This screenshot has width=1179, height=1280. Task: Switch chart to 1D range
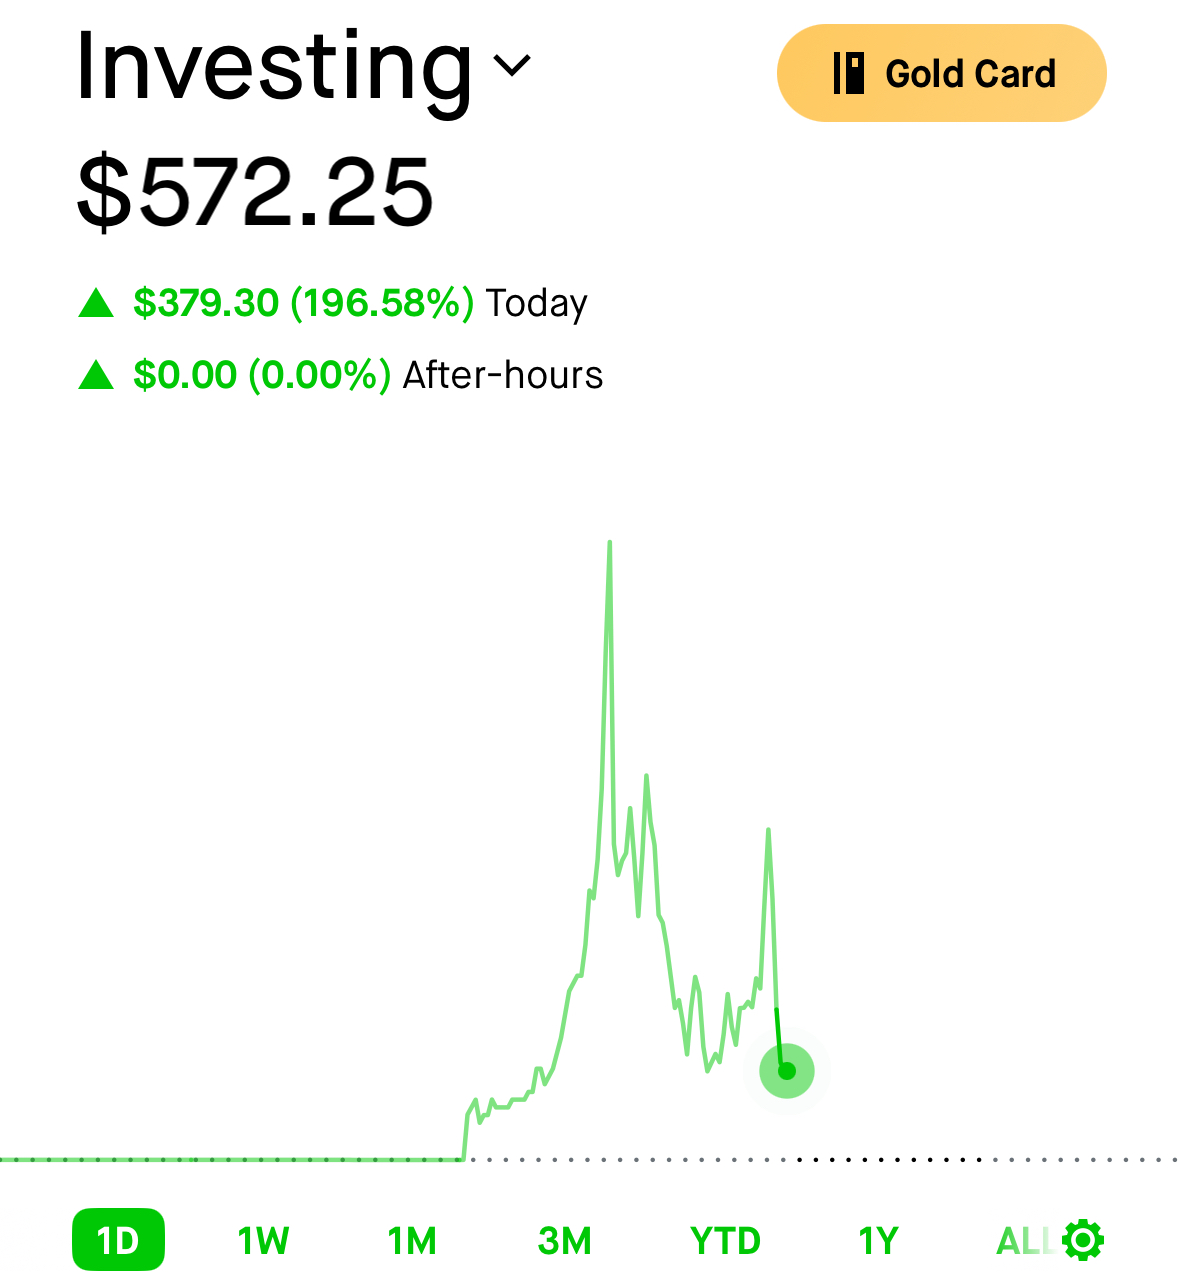click(118, 1240)
